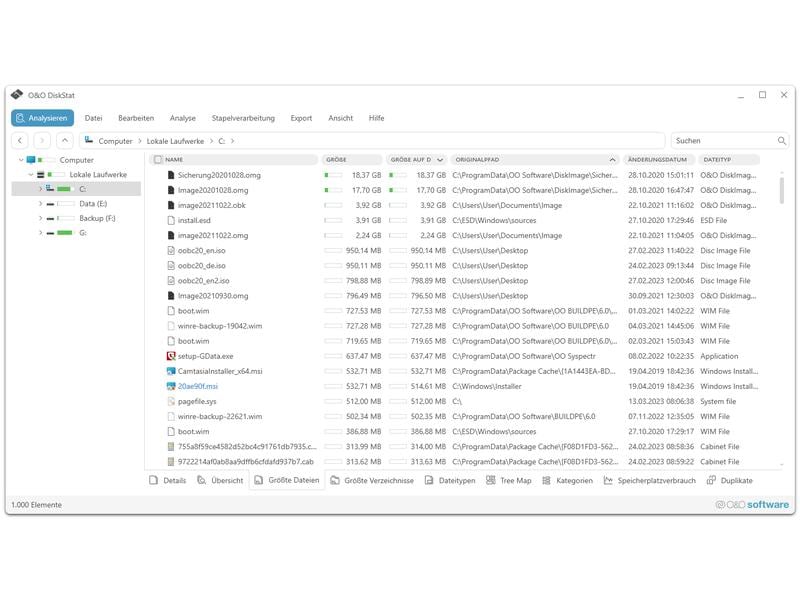Viewport: 800px width, 600px height.
Task: Click the install.esd file icon
Action: coord(171,220)
